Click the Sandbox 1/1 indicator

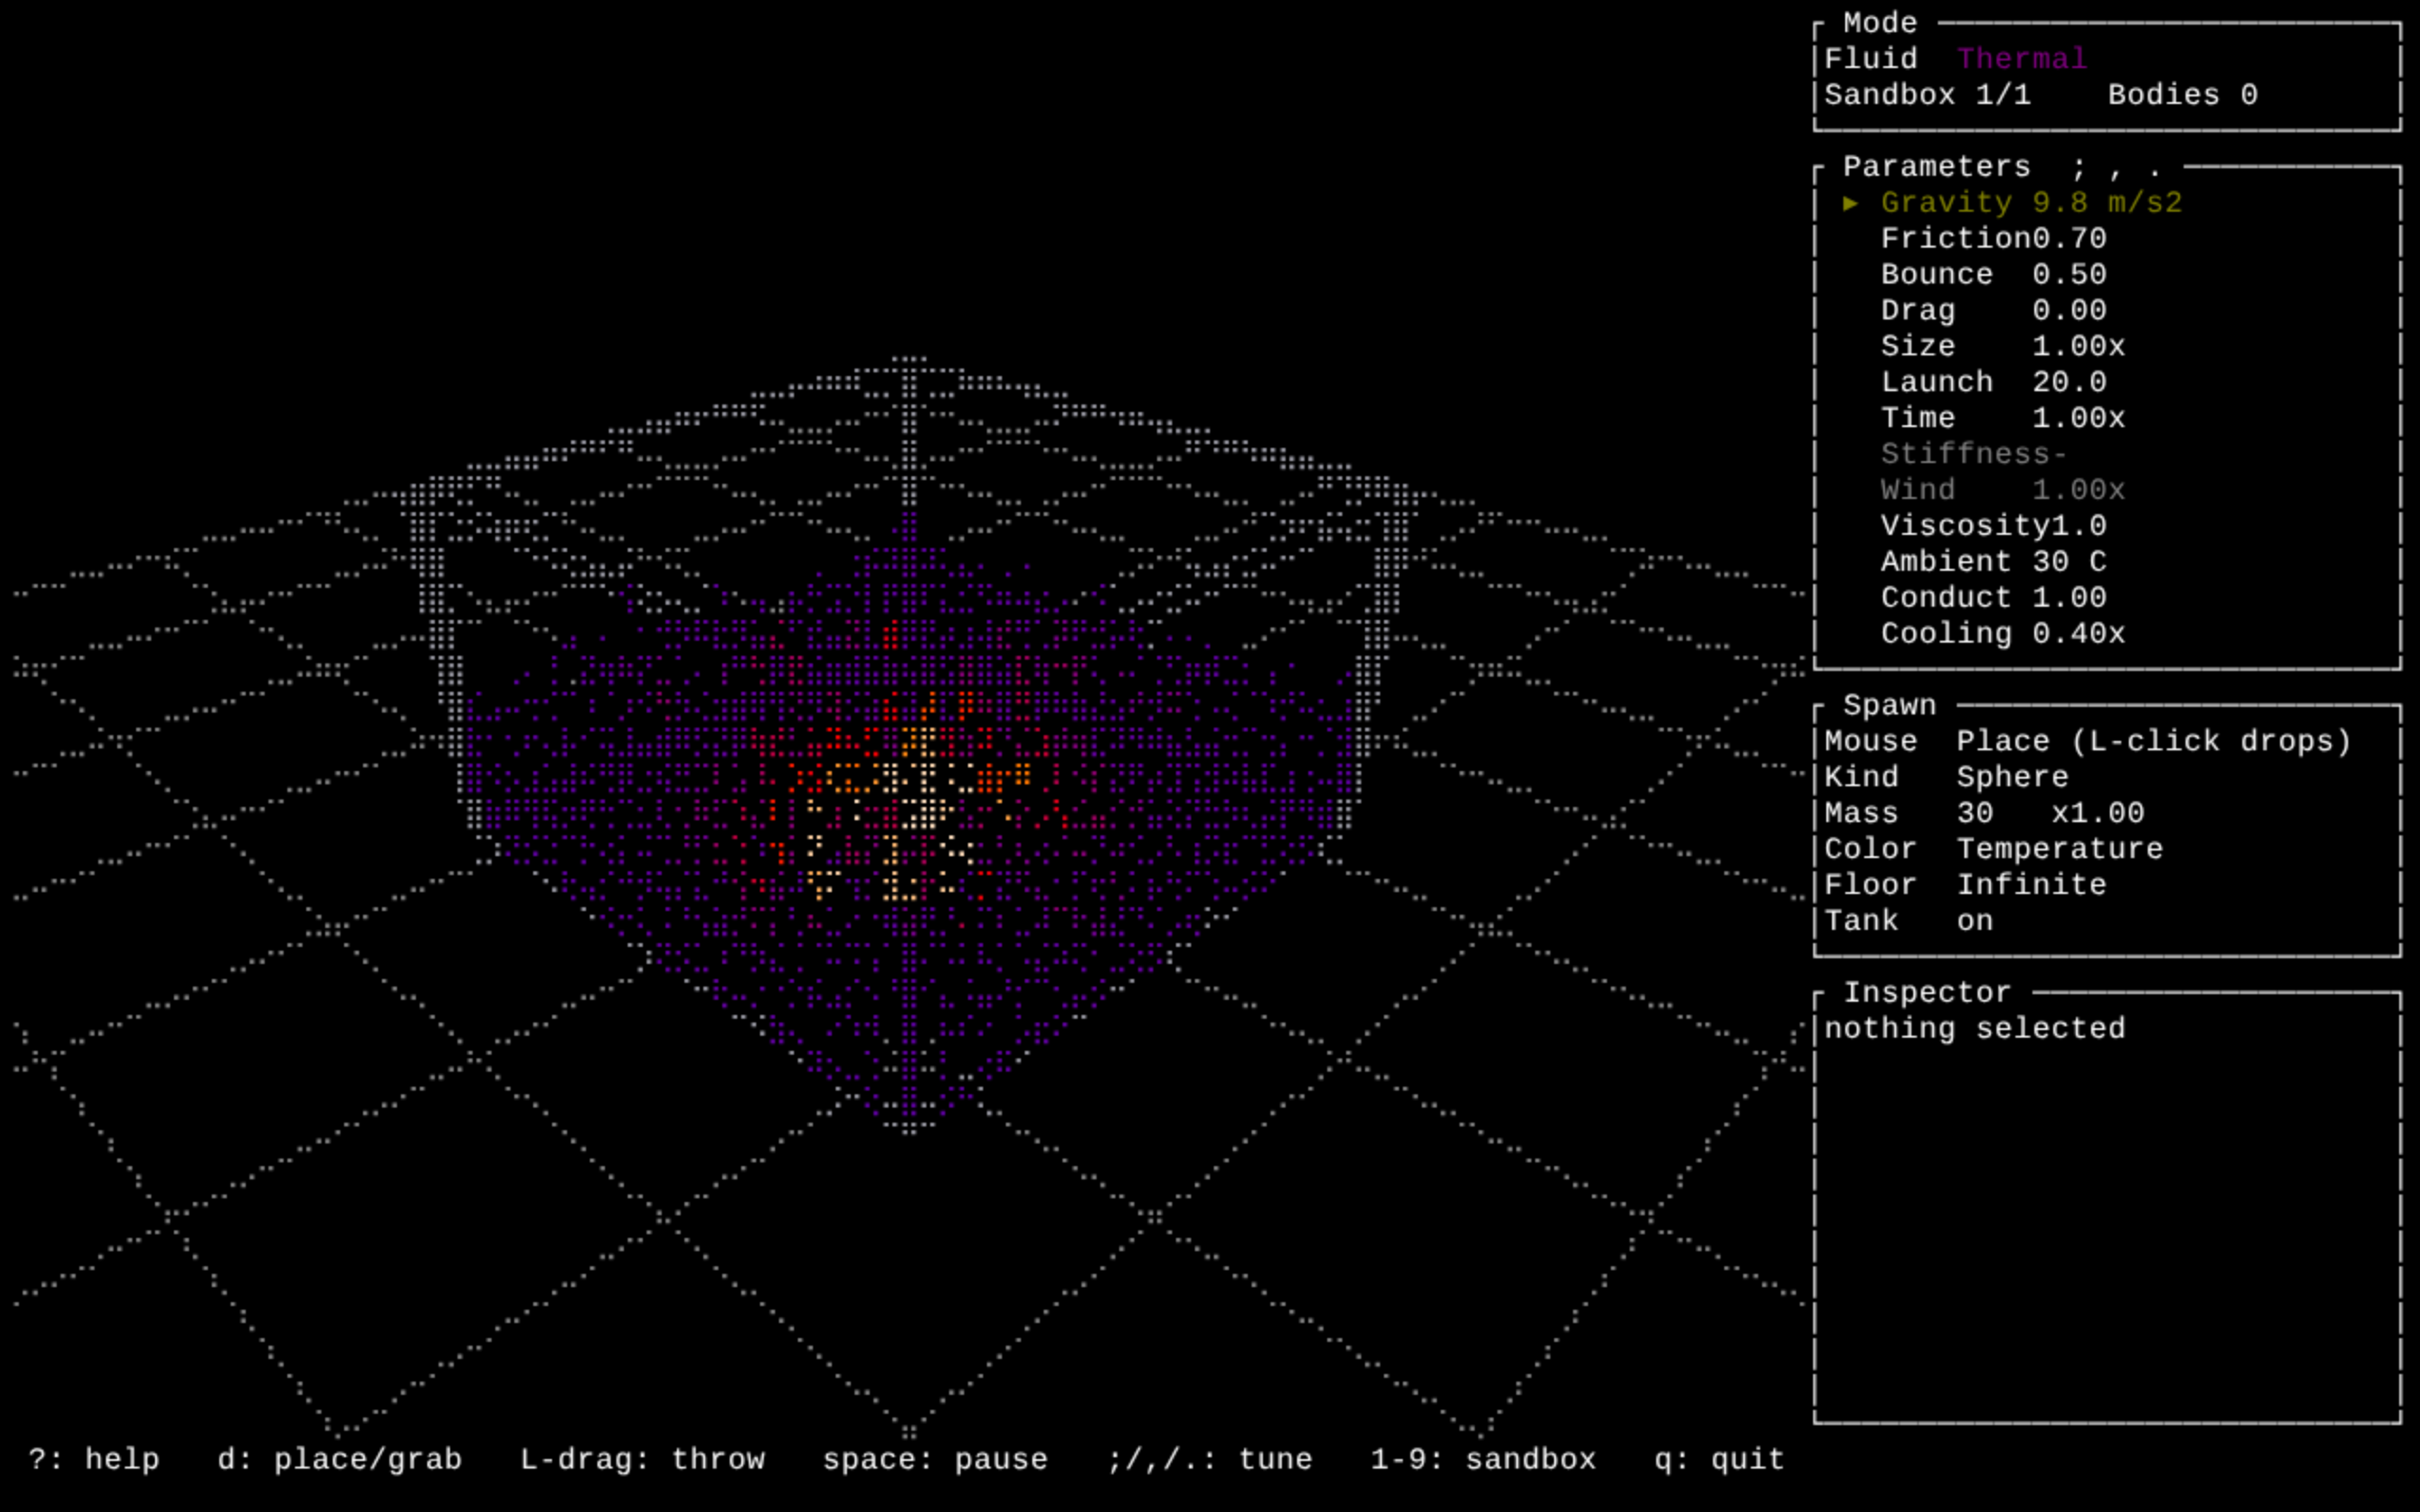coord(1927,95)
